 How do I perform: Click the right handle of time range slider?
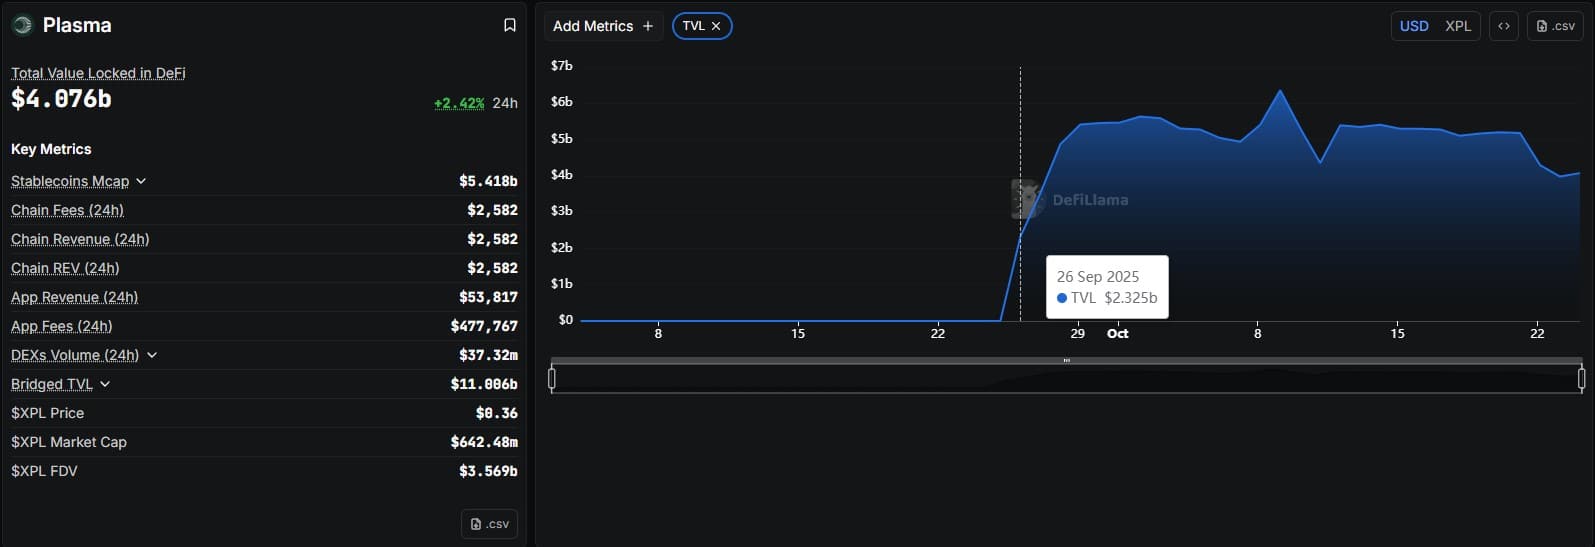click(x=1581, y=378)
